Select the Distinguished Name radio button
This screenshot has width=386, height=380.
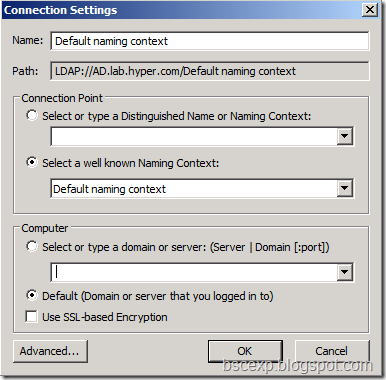(x=32, y=116)
